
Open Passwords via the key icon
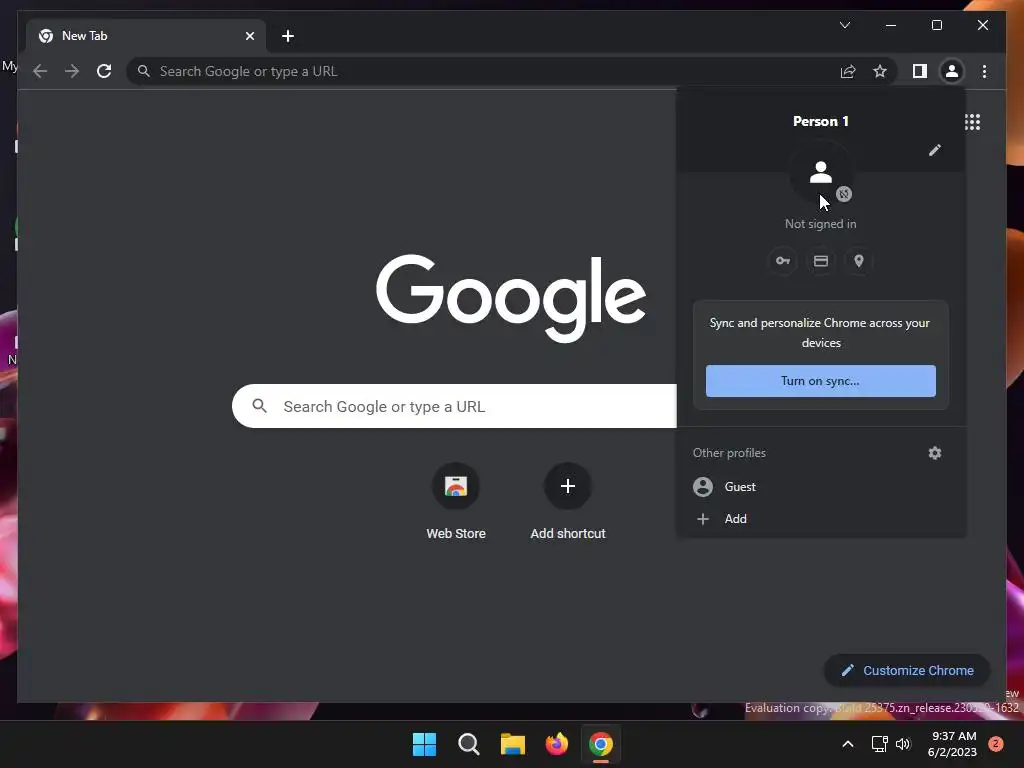point(782,261)
